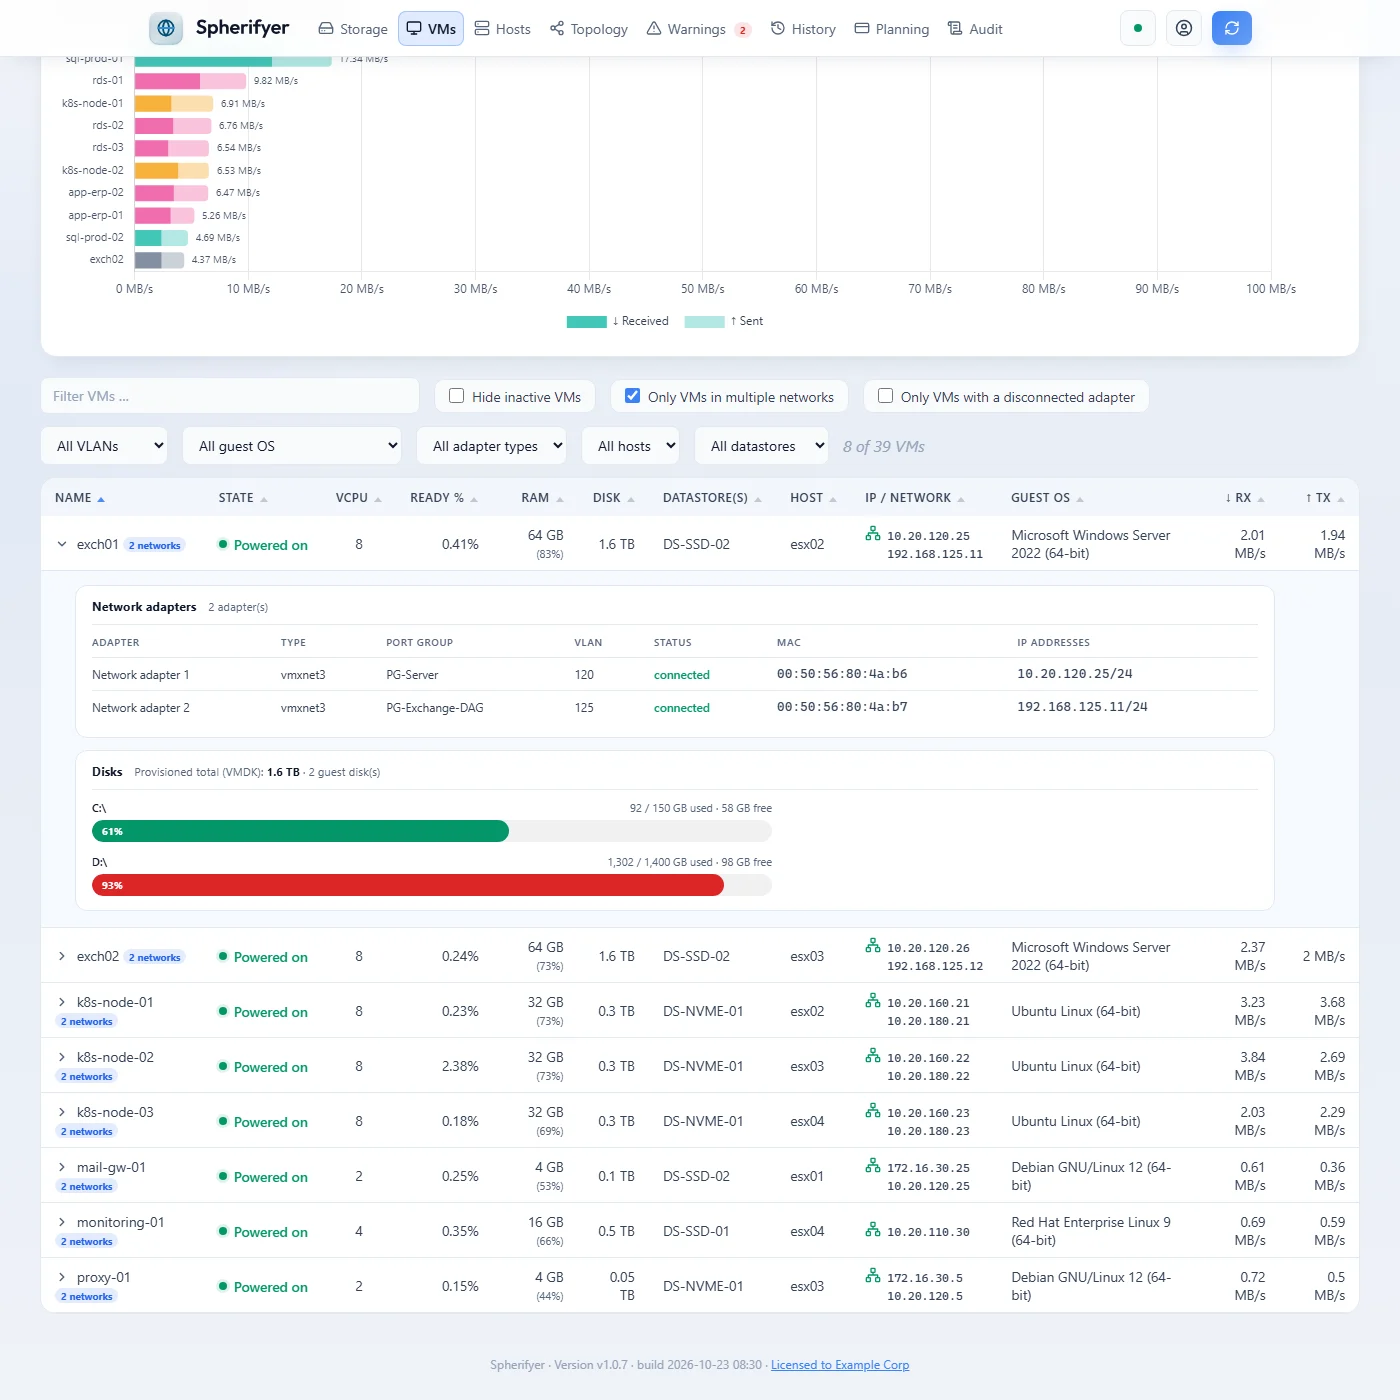Uncheck Only VMs in multiple networks
This screenshot has height=1400, width=1400.
pos(633,396)
